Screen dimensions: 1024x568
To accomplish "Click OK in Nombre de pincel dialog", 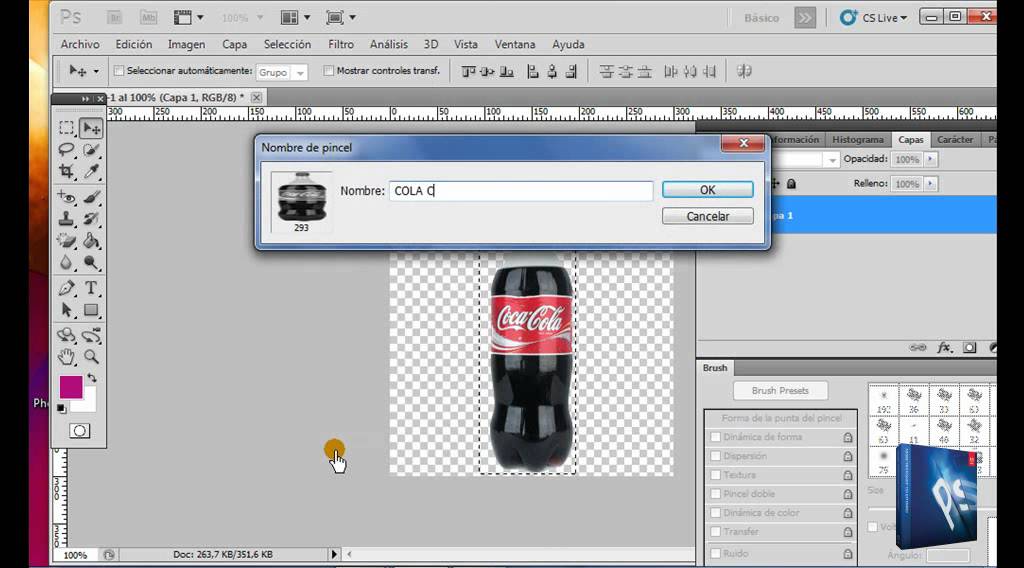I will tap(708, 189).
